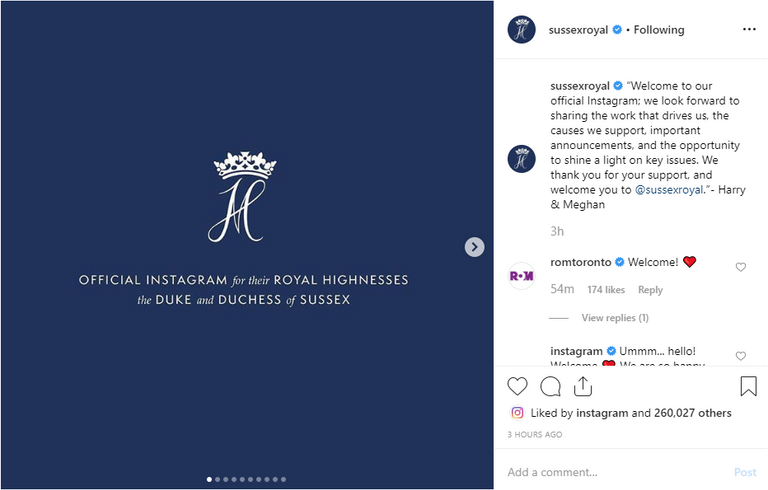The image size is (768, 490).
Task: Expand View replies (1) under romtoronto
Action: click(615, 318)
